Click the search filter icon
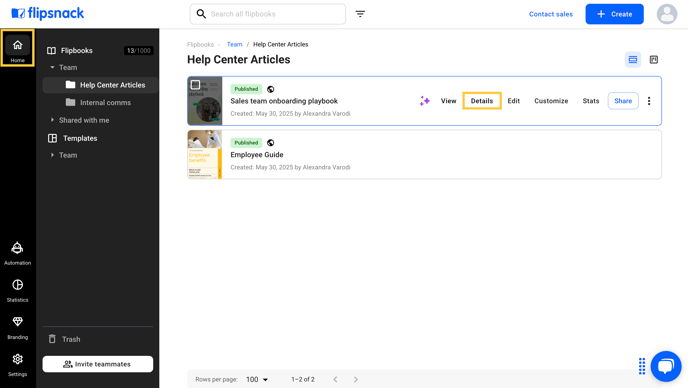This screenshot has width=688, height=388. [360, 14]
